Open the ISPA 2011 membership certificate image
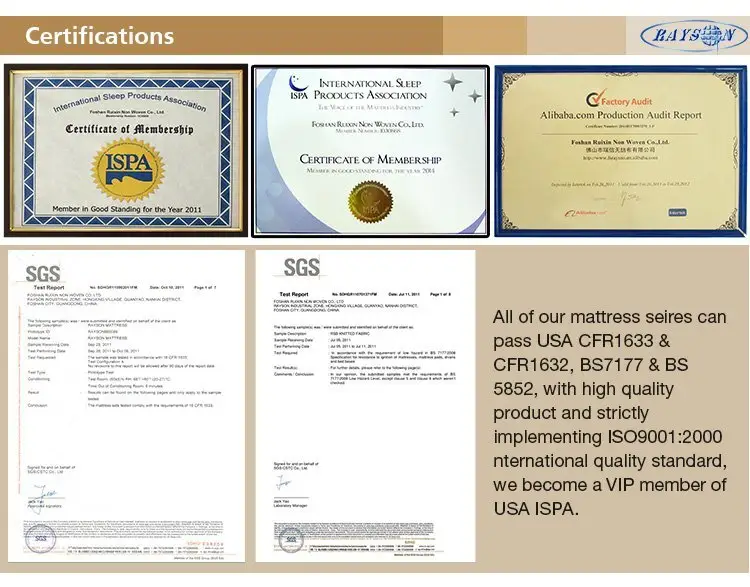This screenshot has height=587, width=750. pos(122,150)
